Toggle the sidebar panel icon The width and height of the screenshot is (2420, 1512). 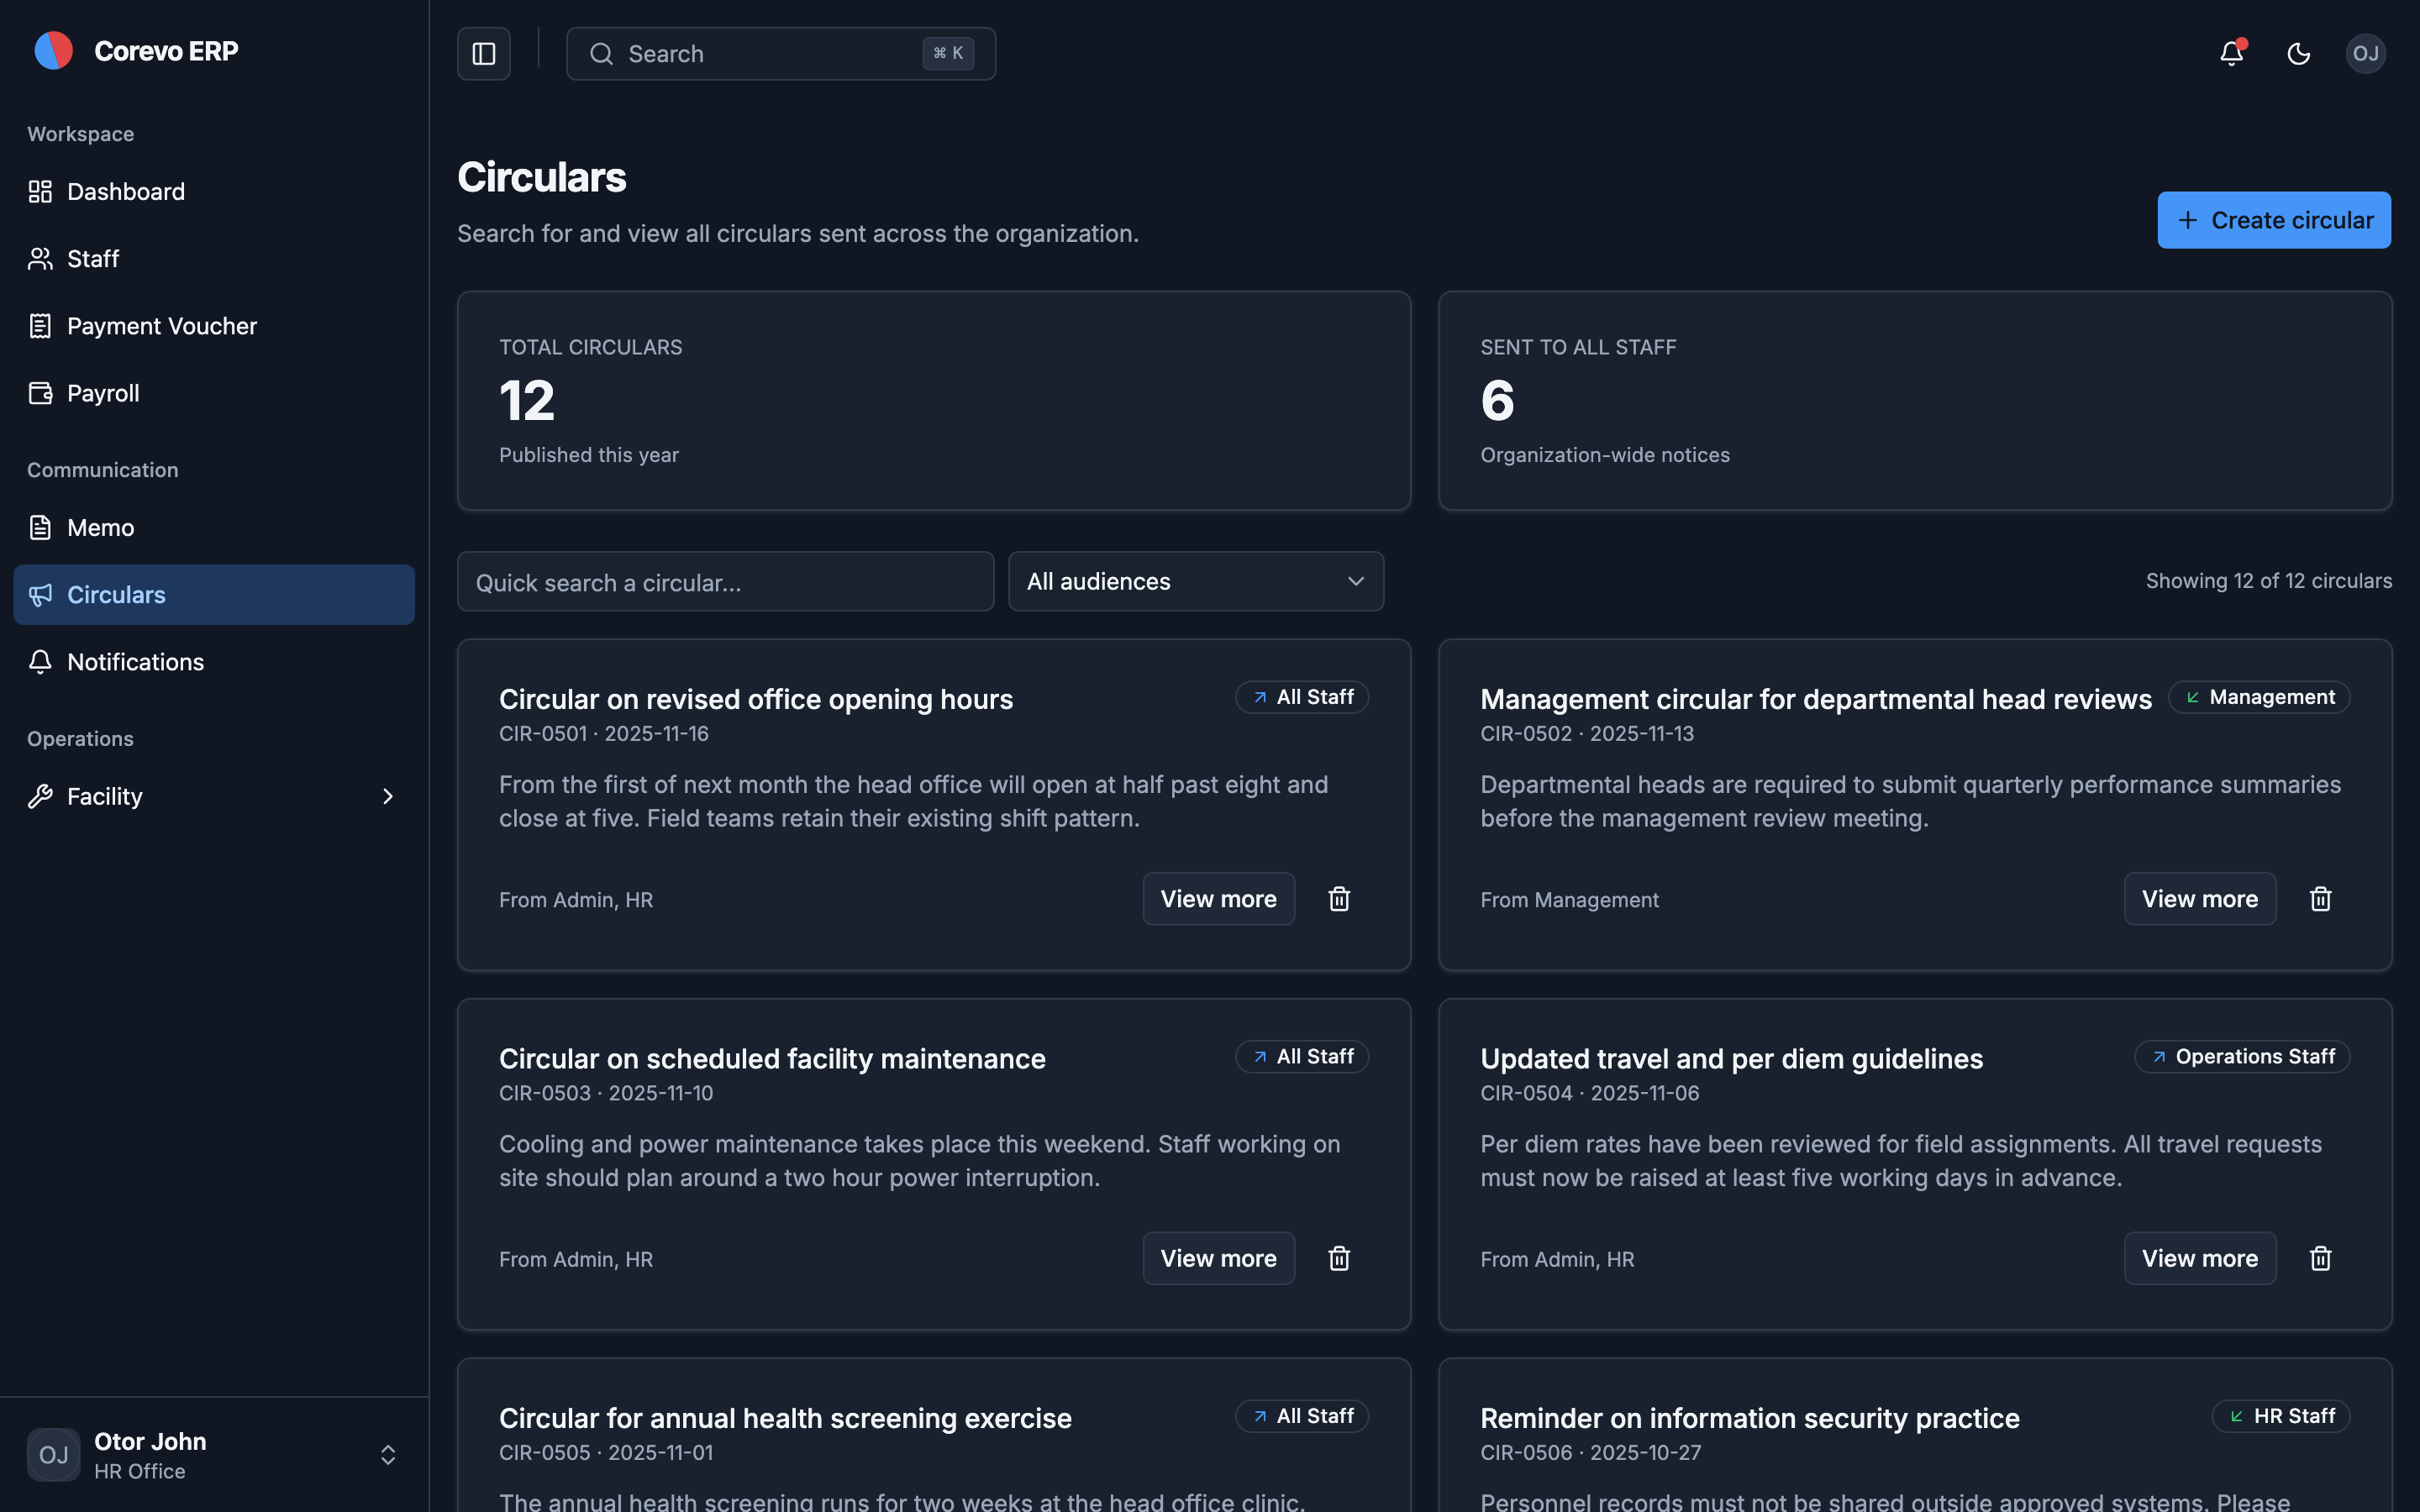484,54
